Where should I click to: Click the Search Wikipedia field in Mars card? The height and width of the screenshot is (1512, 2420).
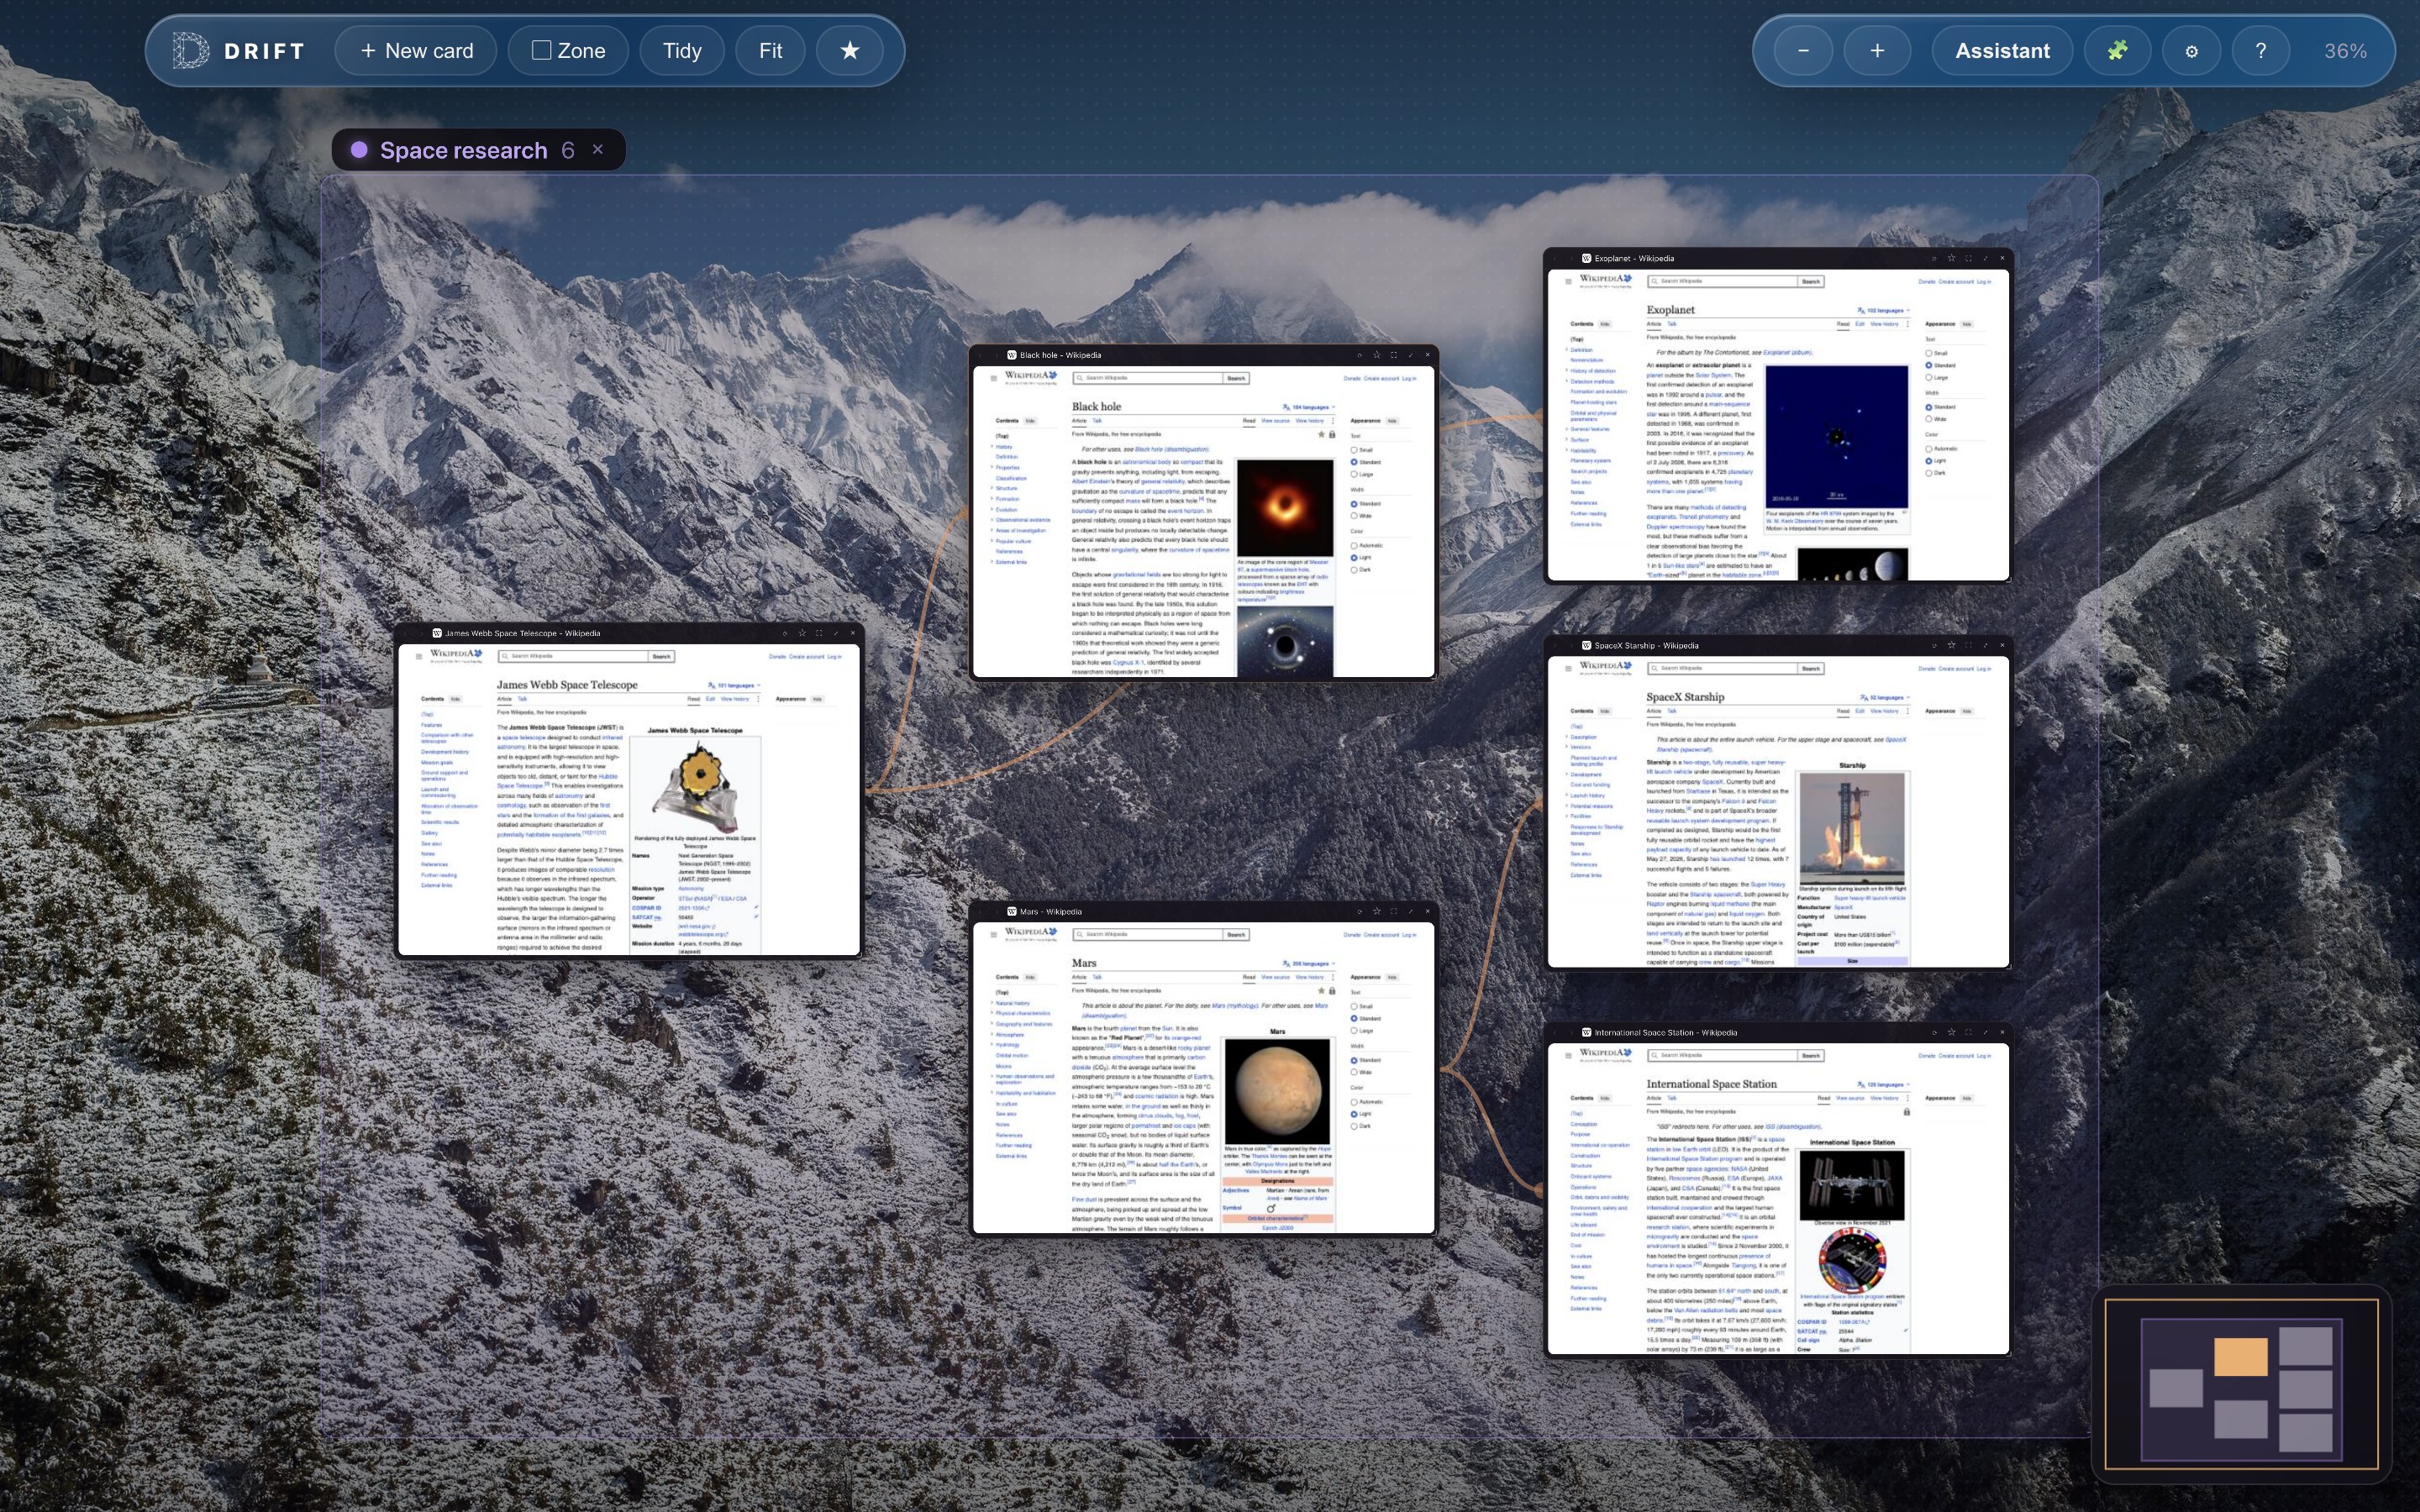(x=1148, y=934)
